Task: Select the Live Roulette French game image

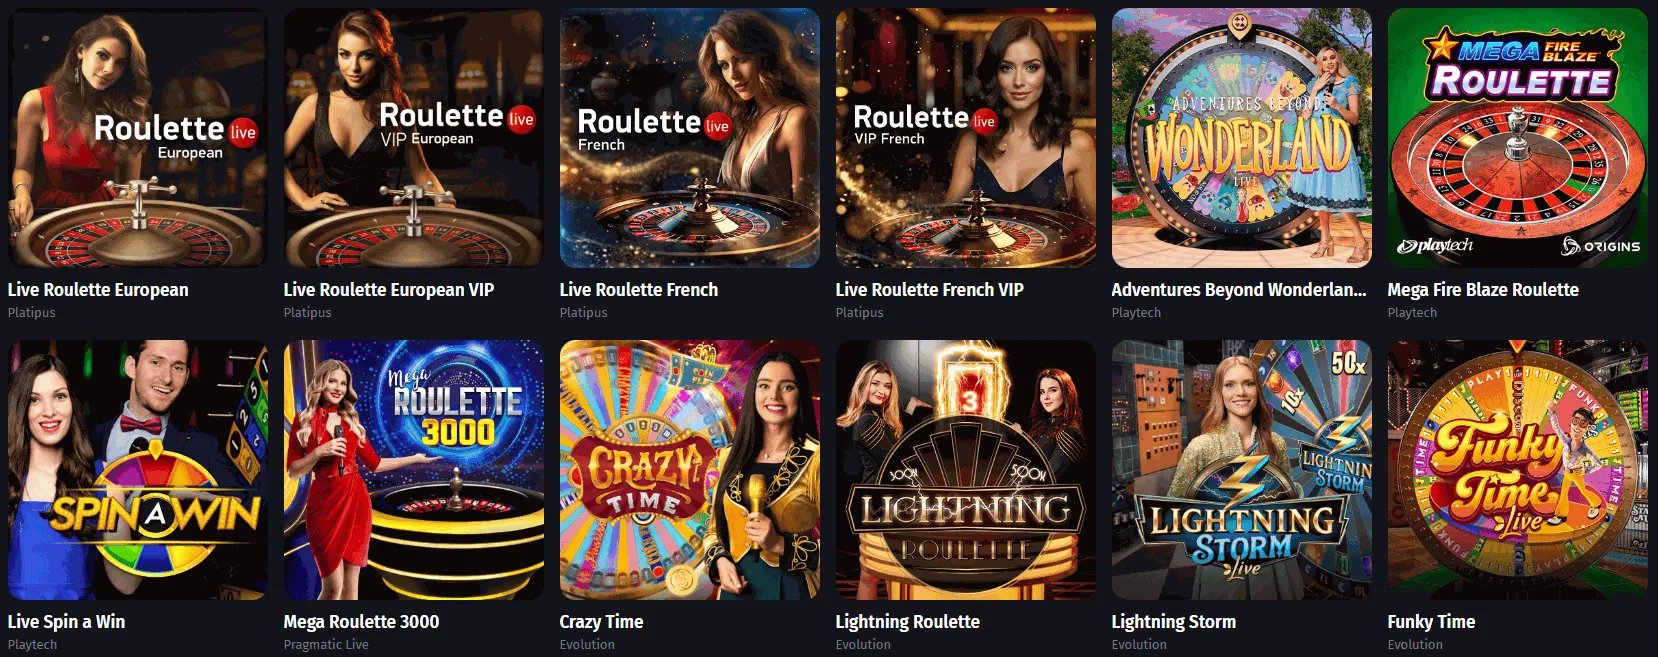Action: 690,138
